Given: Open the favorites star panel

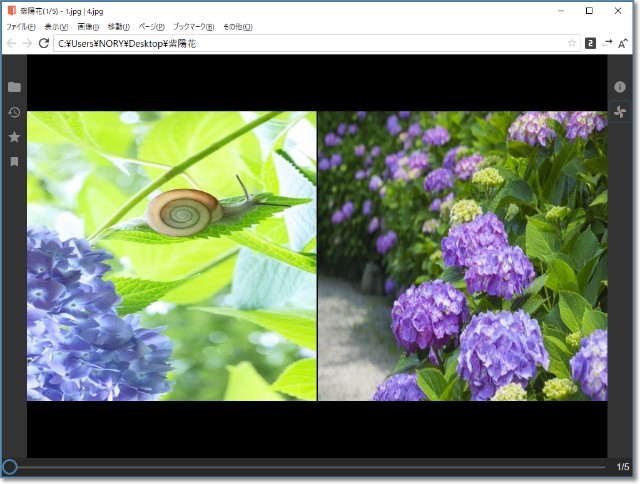Looking at the screenshot, I should coord(14,136).
